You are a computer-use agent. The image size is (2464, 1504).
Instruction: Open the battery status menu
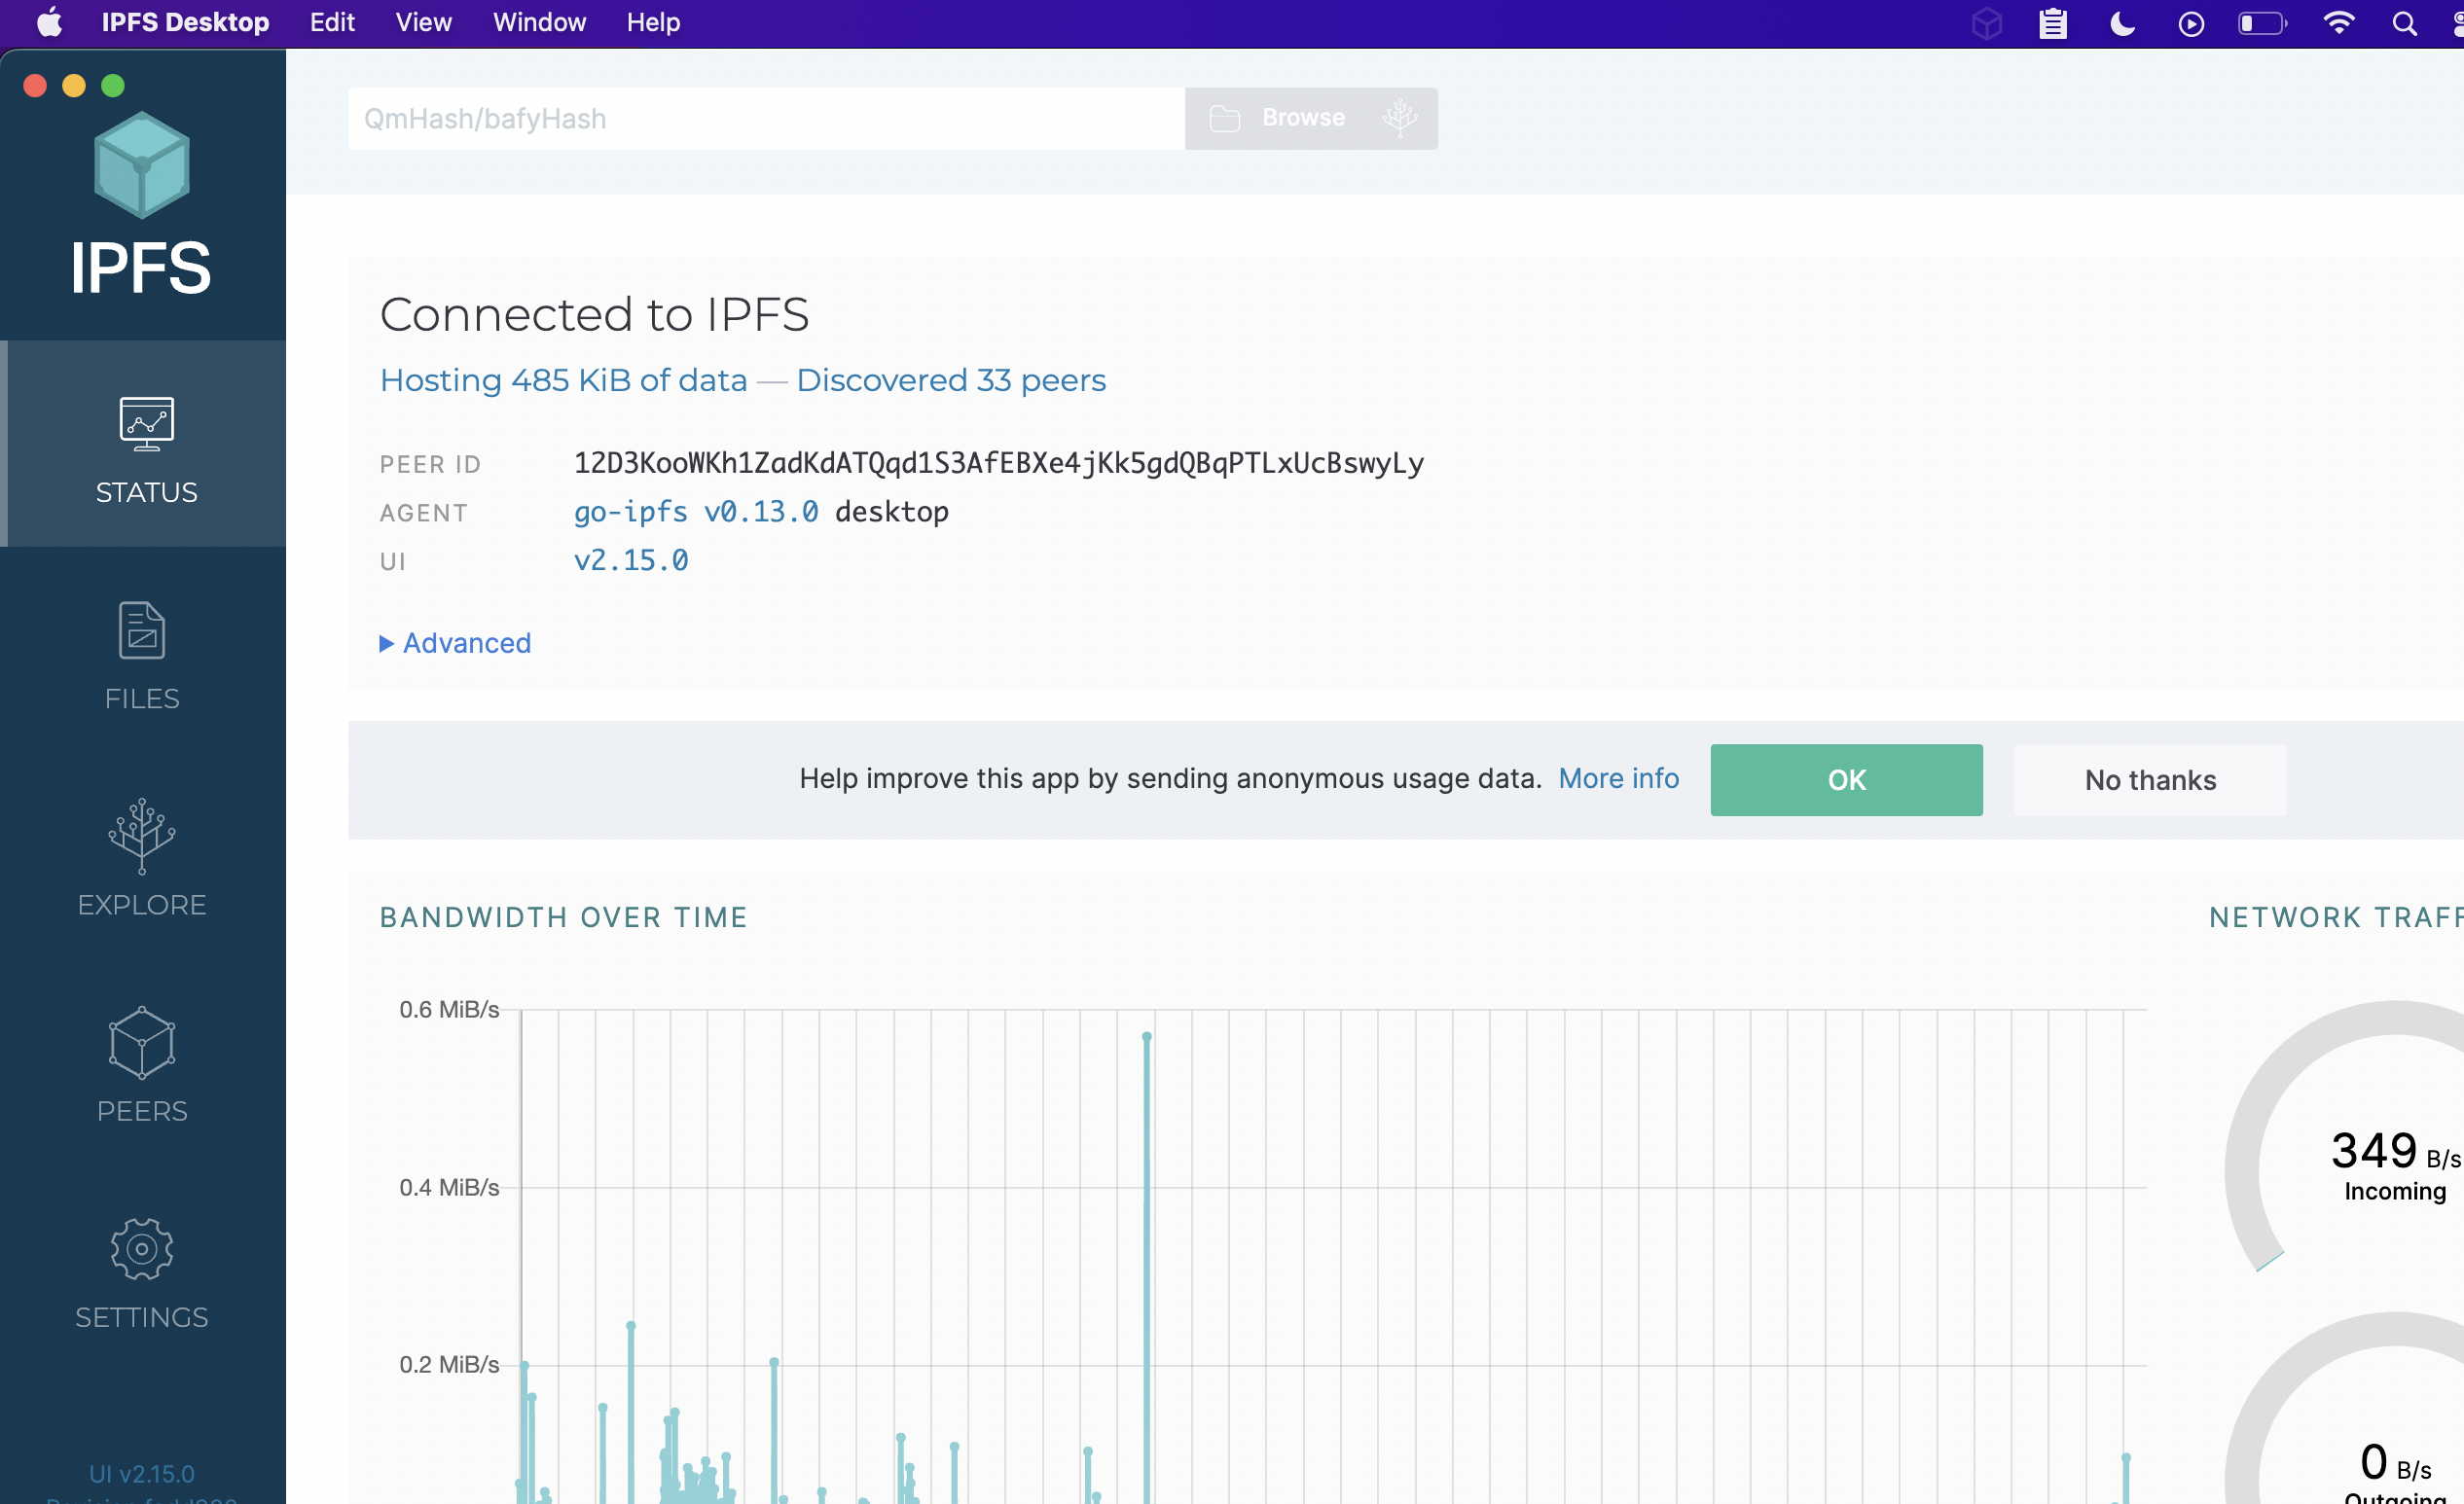click(2262, 23)
